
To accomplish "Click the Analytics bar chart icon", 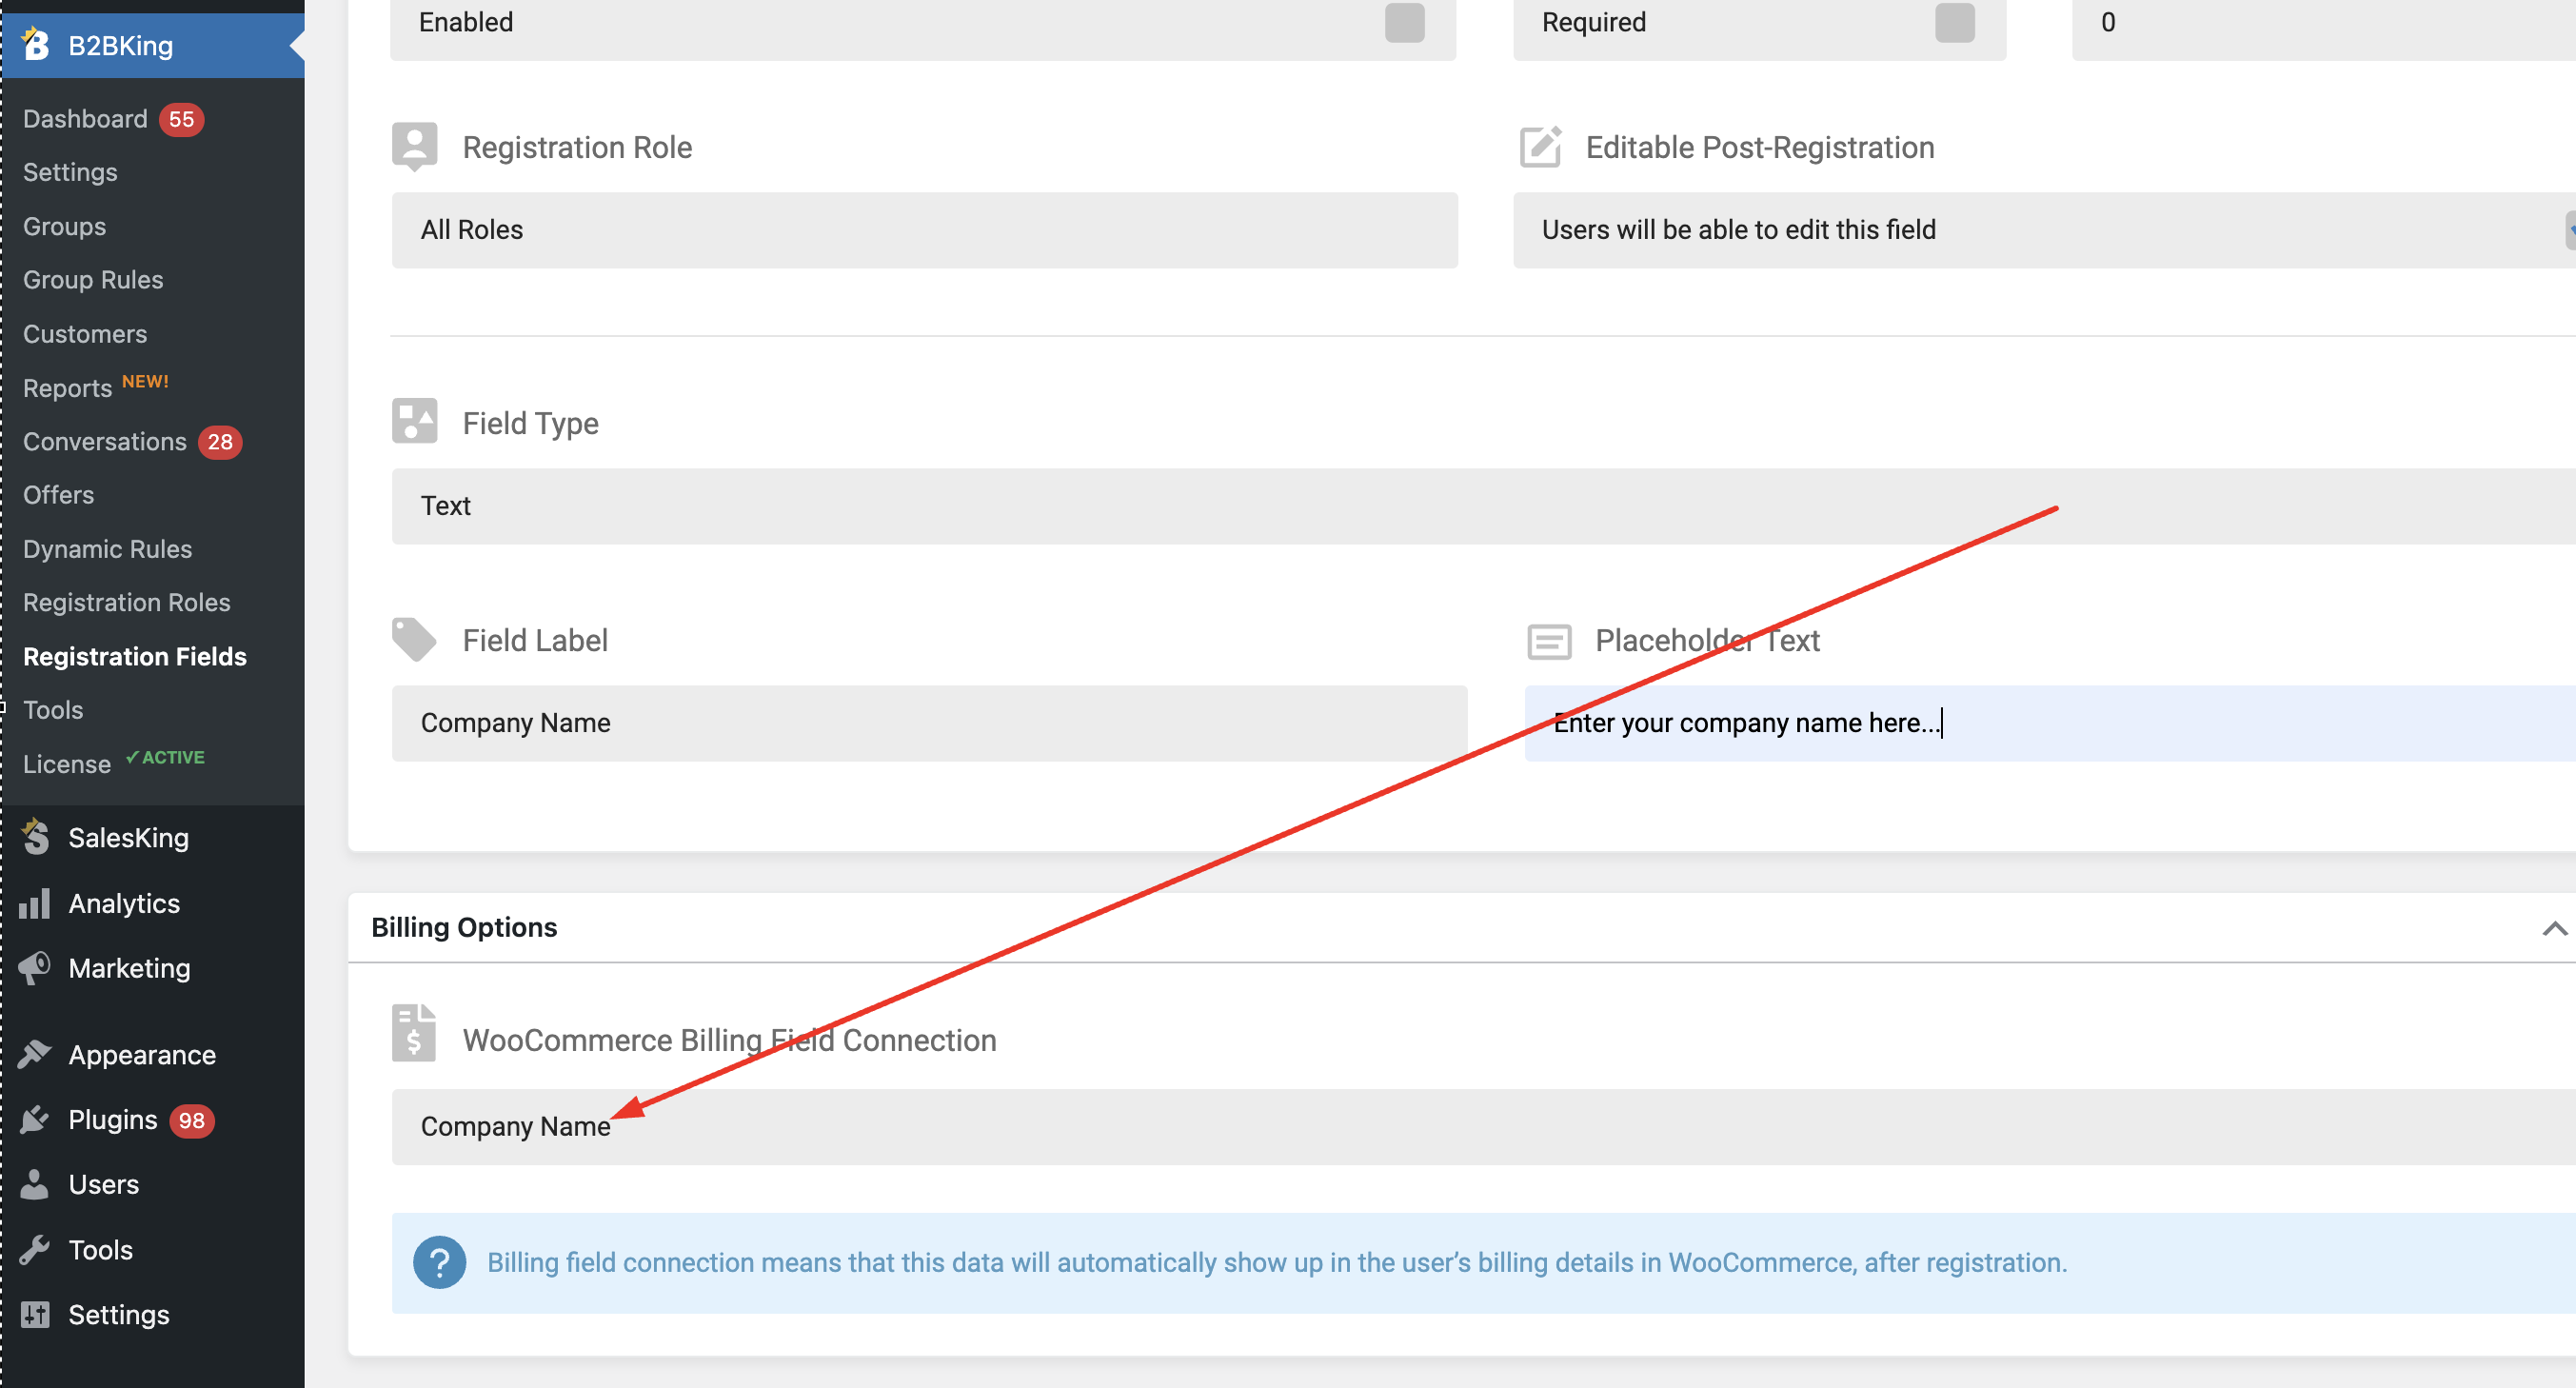I will click(35, 903).
